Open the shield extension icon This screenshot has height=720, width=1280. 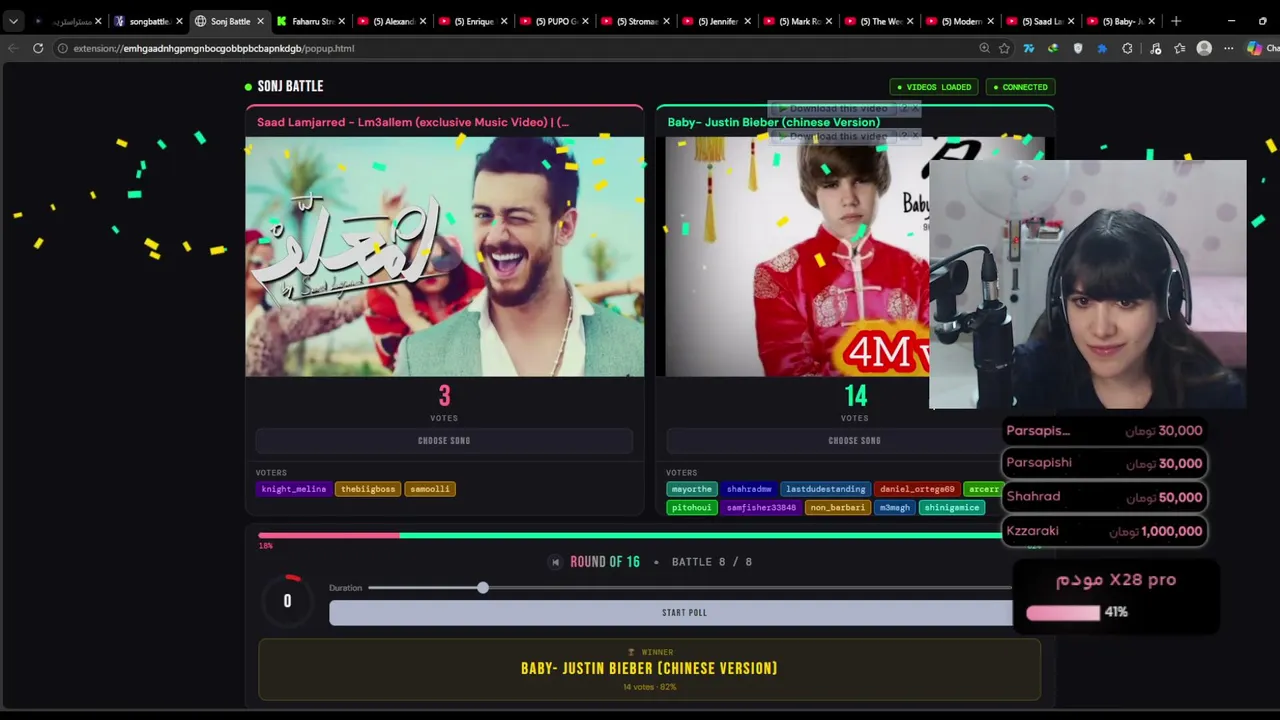point(1077,48)
